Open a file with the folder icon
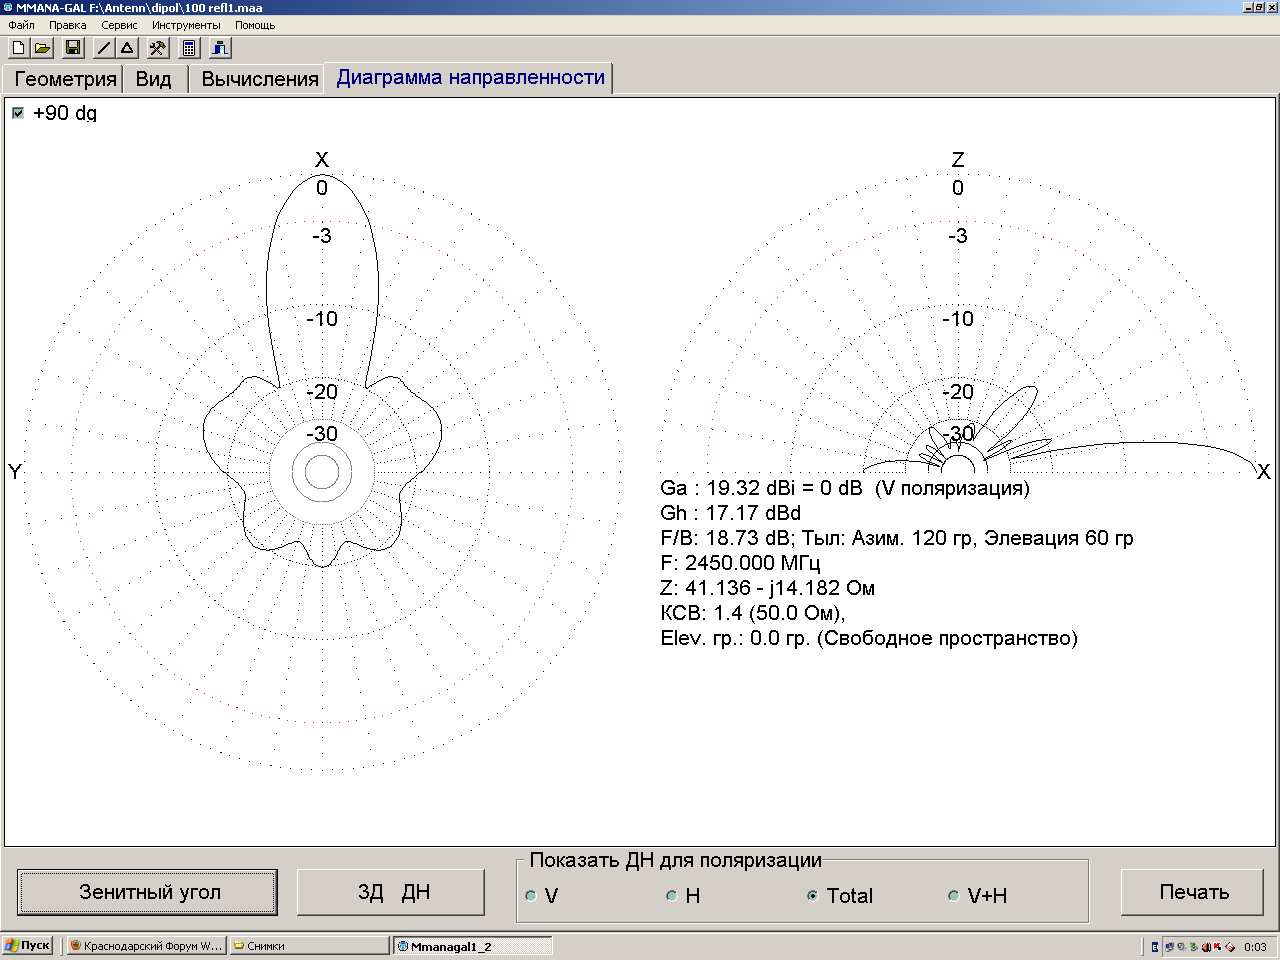Viewport: 1280px width, 960px height. point(42,48)
